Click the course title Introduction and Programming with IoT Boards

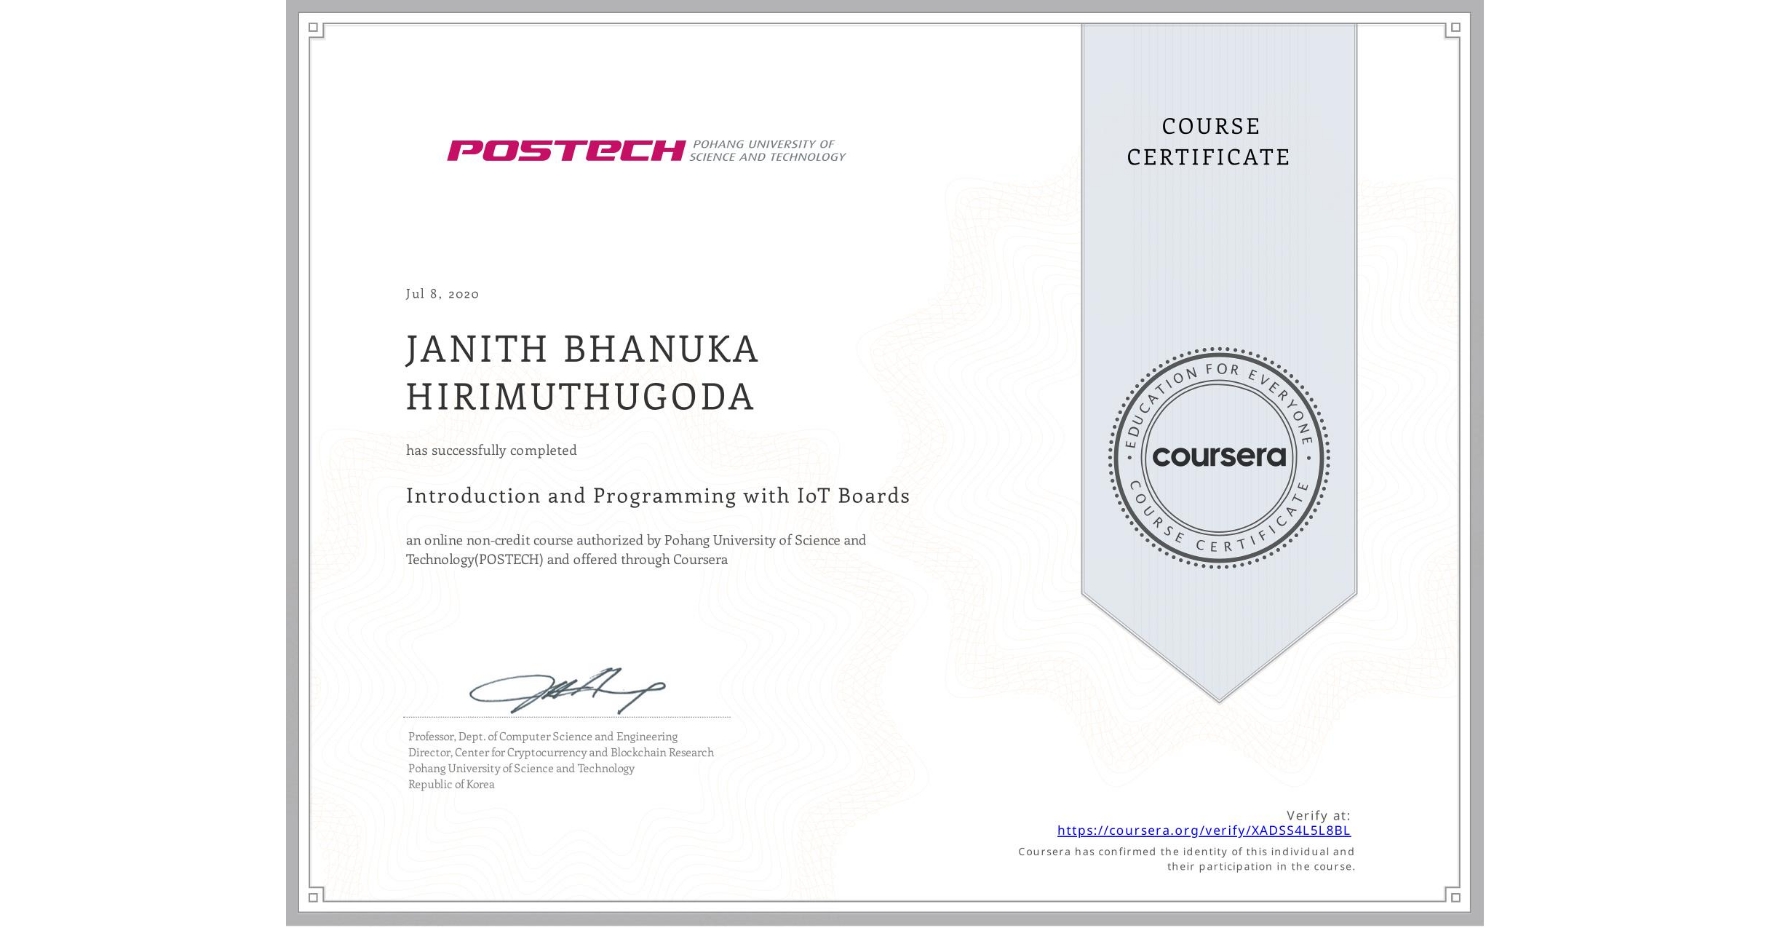657,496
